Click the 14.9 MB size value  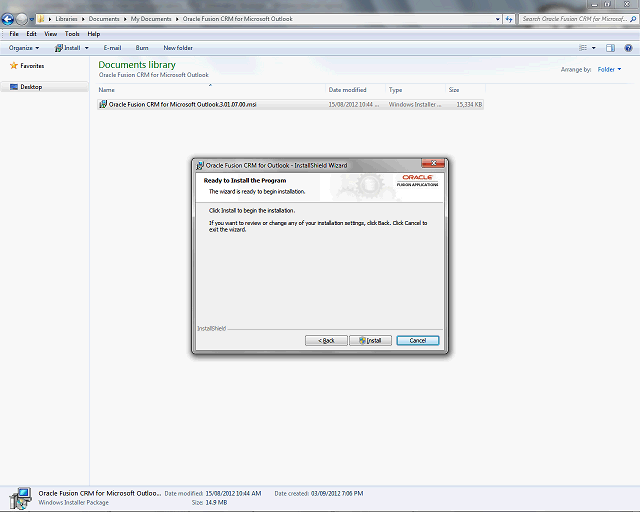click(216, 503)
